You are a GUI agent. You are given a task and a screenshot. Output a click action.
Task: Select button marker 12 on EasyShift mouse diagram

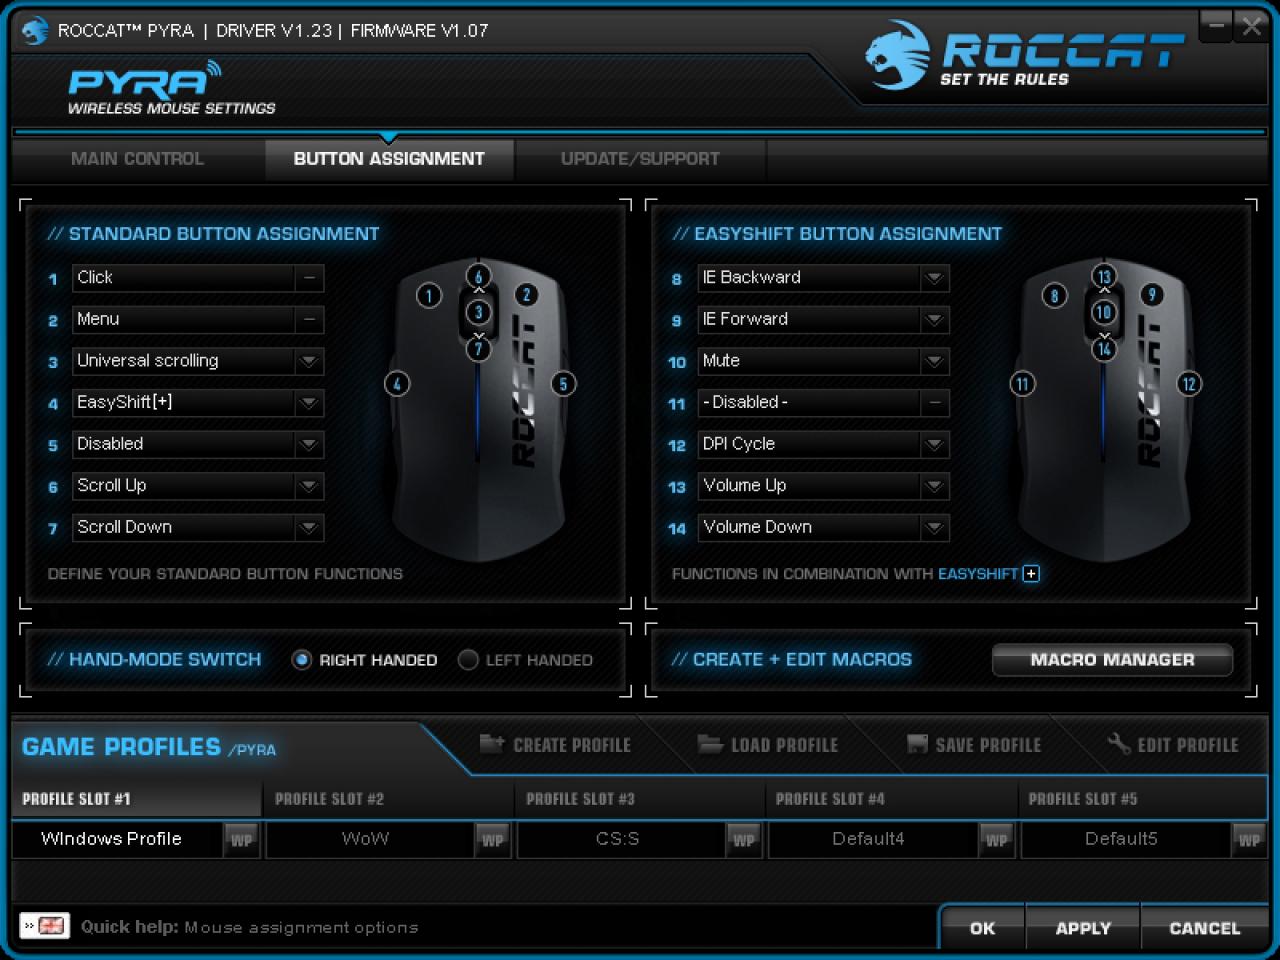point(1189,384)
